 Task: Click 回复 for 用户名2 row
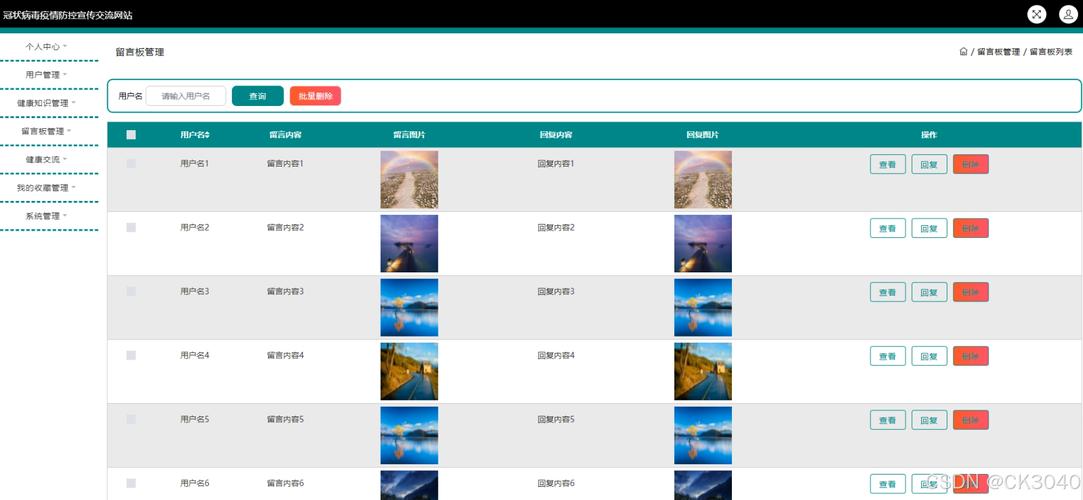click(929, 228)
